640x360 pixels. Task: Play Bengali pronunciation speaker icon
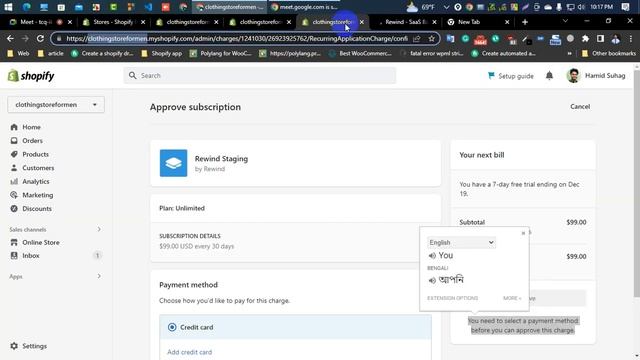click(432, 280)
